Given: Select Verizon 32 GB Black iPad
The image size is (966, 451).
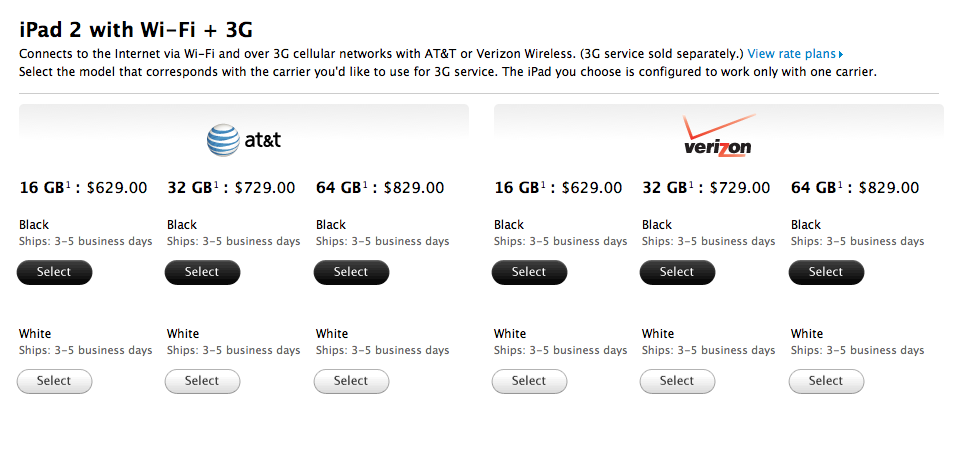Looking at the screenshot, I should [x=677, y=272].
